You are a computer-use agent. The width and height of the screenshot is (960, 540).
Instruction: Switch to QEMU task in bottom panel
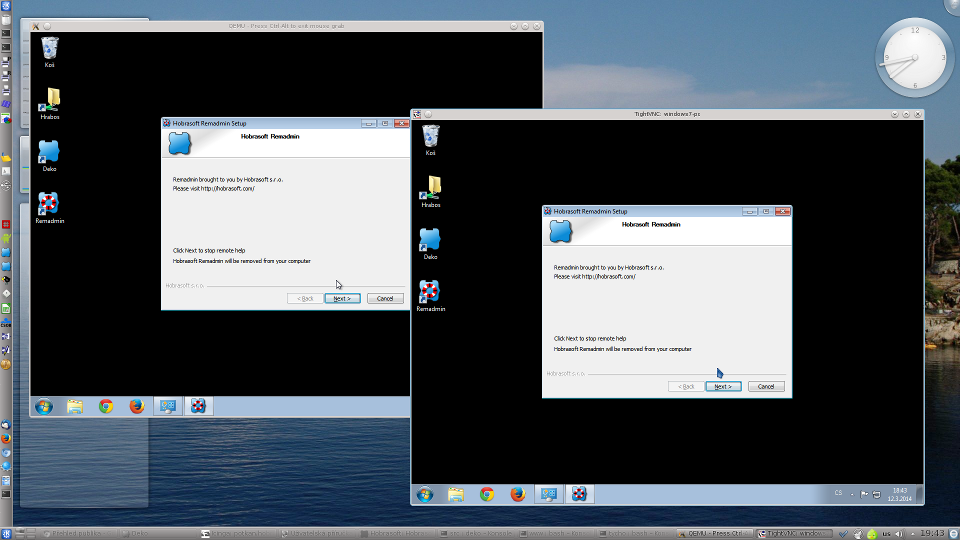[714, 534]
